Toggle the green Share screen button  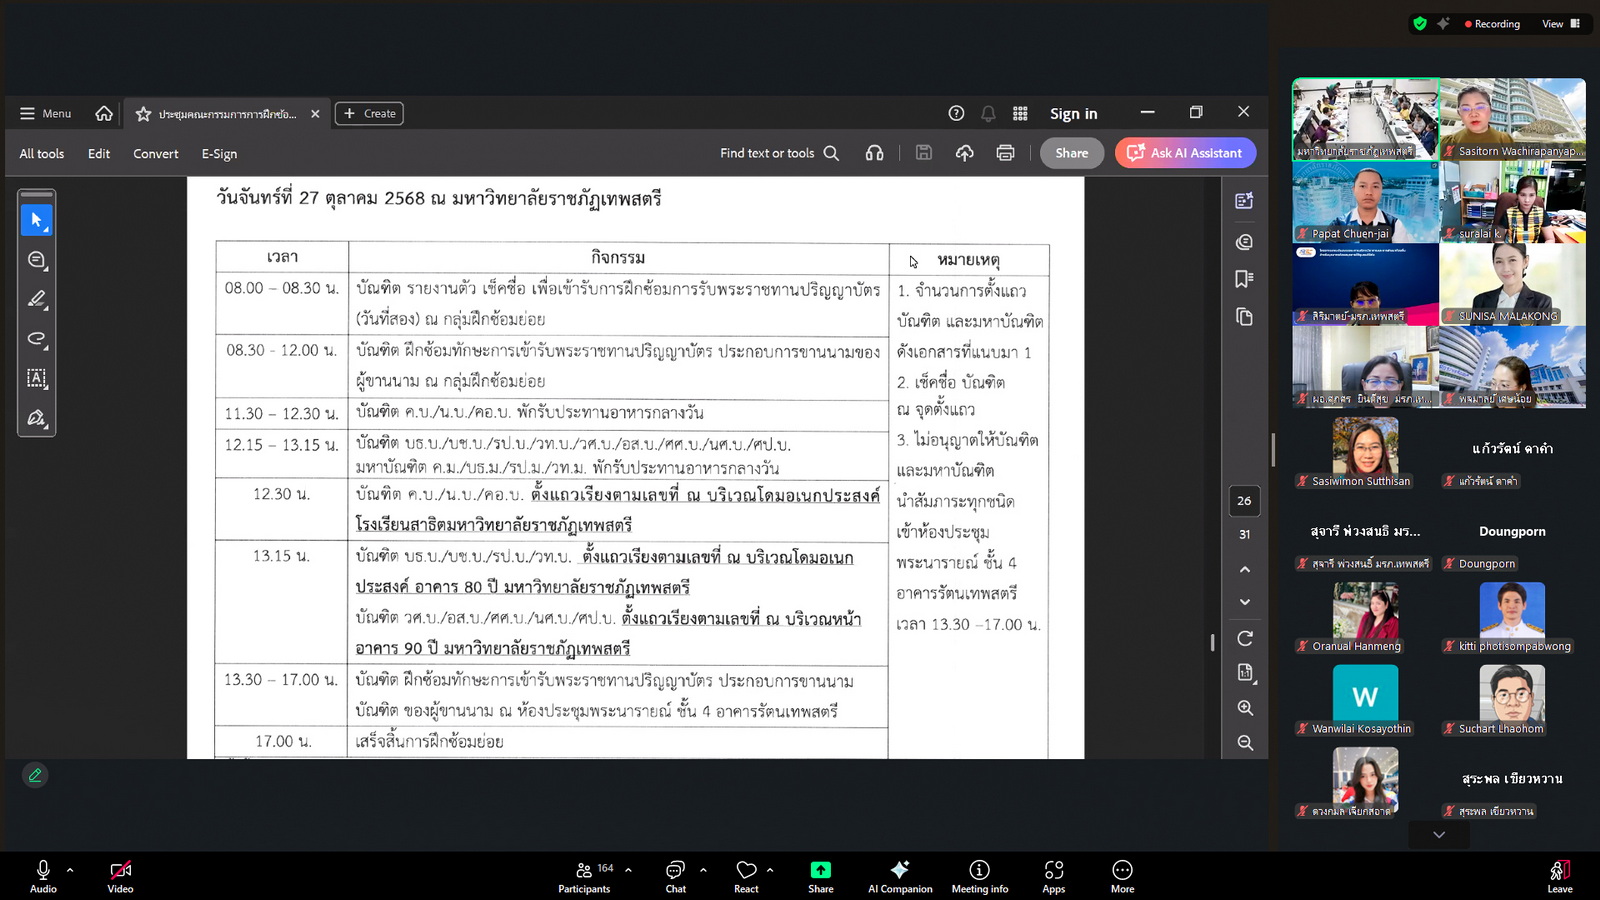[820, 876]
